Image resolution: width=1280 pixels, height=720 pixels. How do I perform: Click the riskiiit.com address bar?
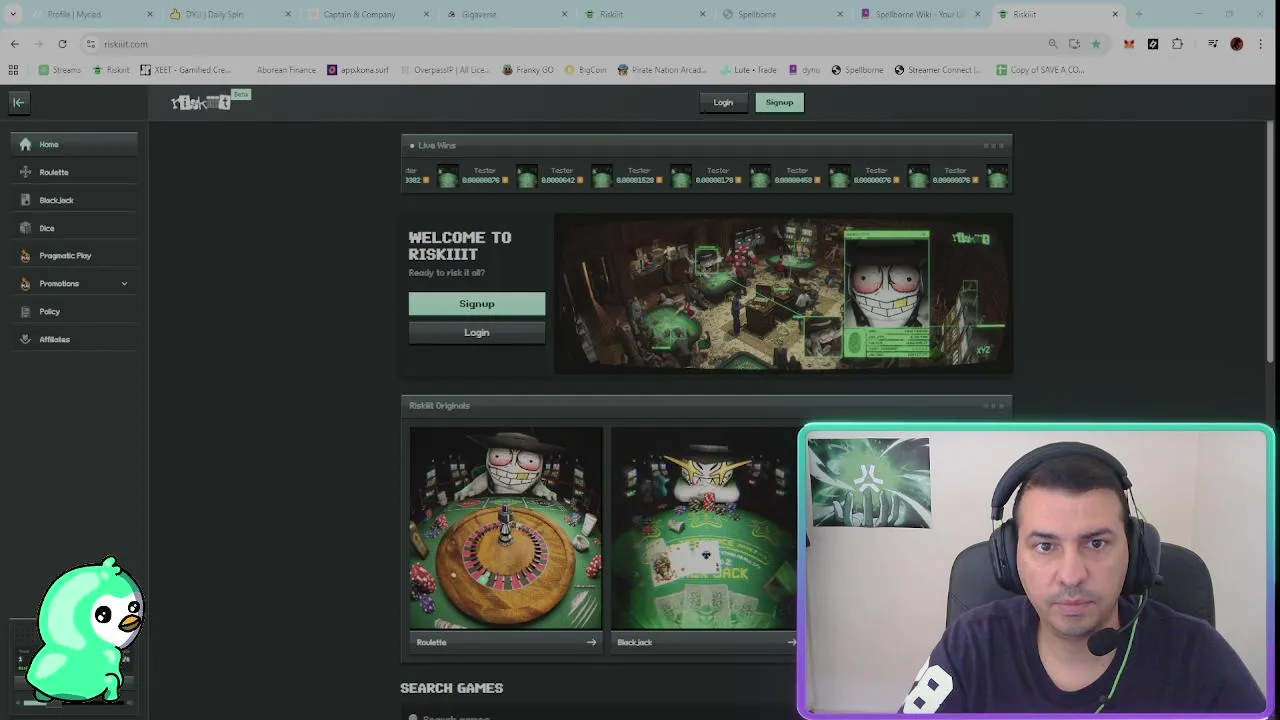pyautogui.click(x=560, y=44)
